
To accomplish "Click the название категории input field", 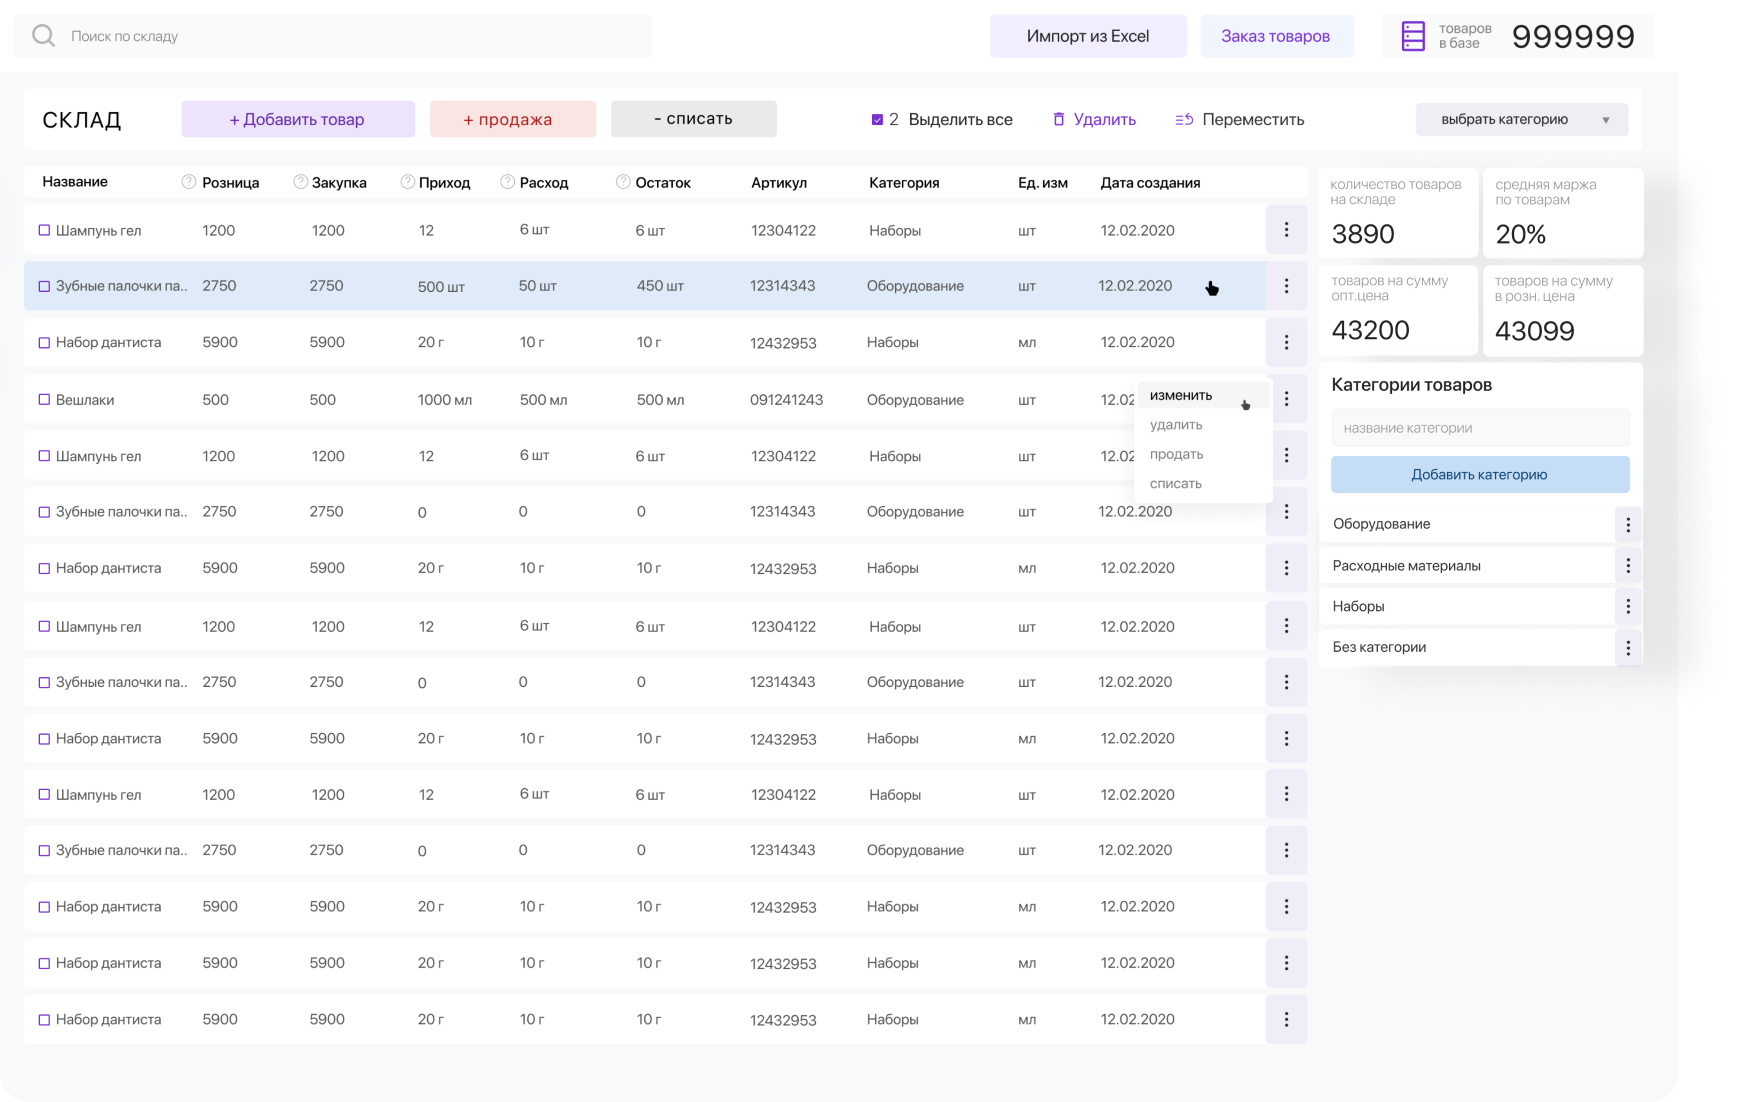I will (x=1479, y=428).
